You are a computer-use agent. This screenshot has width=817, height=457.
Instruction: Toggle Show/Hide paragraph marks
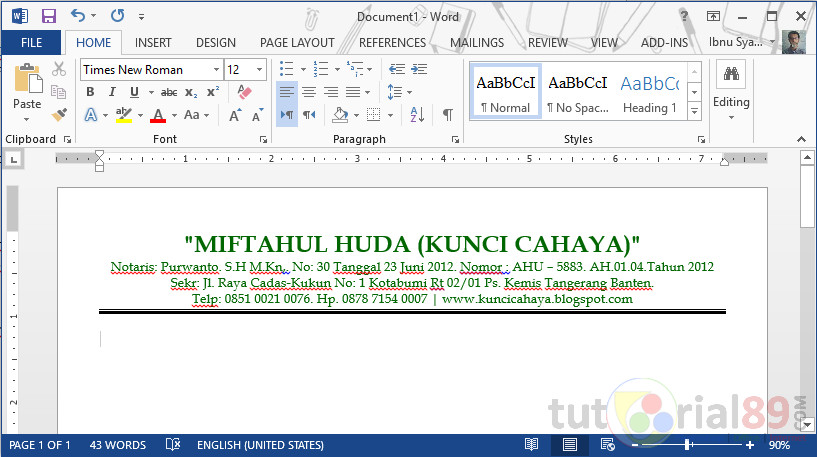(448, 115)
